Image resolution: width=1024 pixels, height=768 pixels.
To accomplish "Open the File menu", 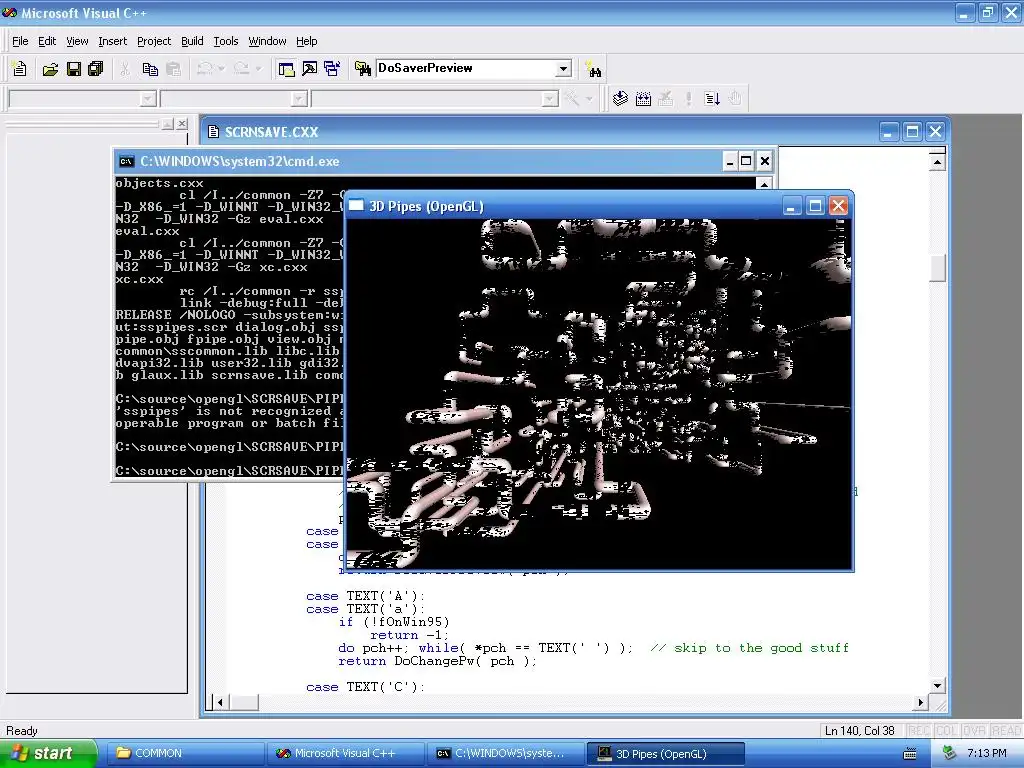I will point(20,41).
